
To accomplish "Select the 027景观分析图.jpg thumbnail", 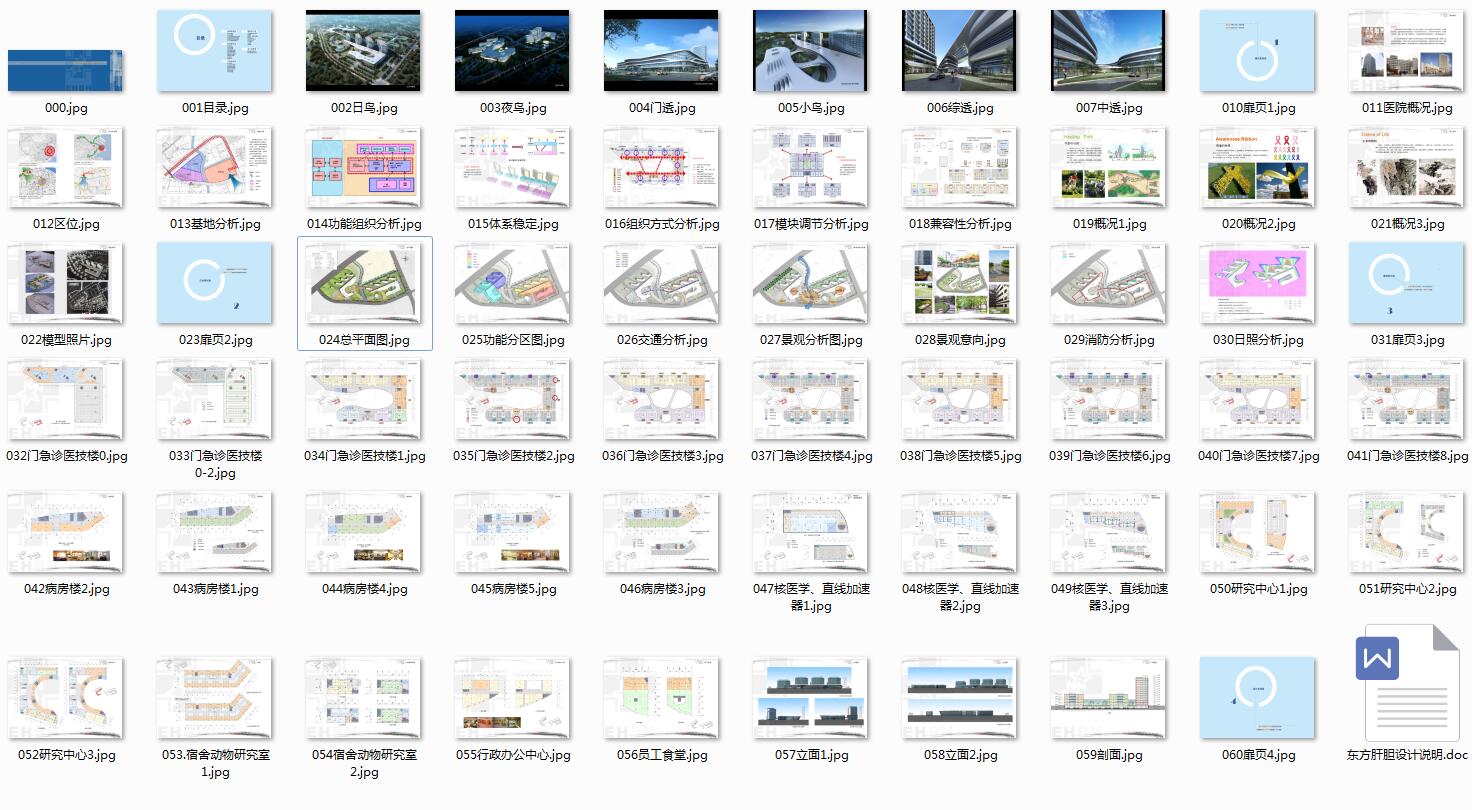I will click(x=811, y=283).
